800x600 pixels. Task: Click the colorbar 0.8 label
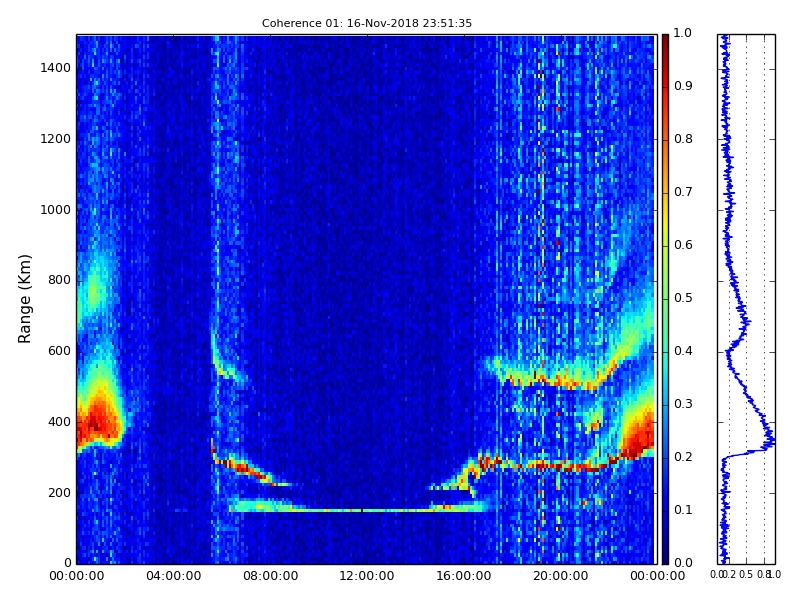click(683, 139)
